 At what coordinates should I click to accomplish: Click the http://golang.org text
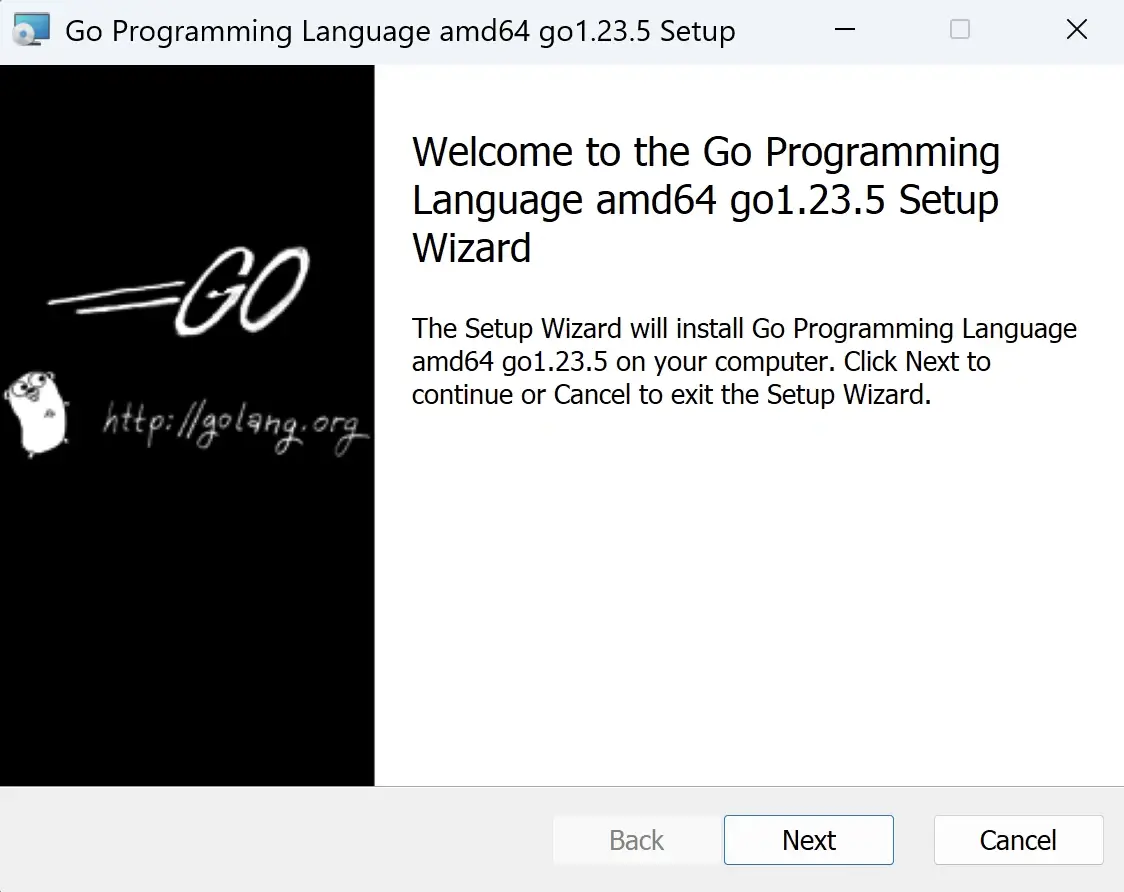tap(236, 427)
